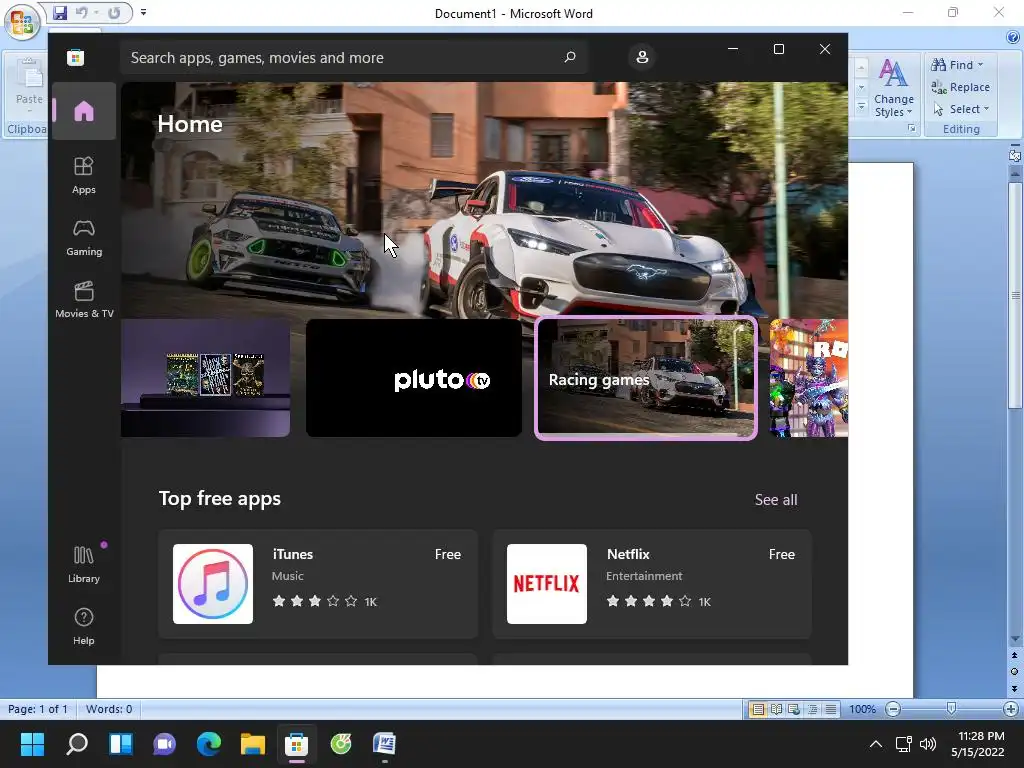1024x768 pixels.
Task: Click Undo in Word Quick Access Toolbar
Action: click(x=81, y=12)
